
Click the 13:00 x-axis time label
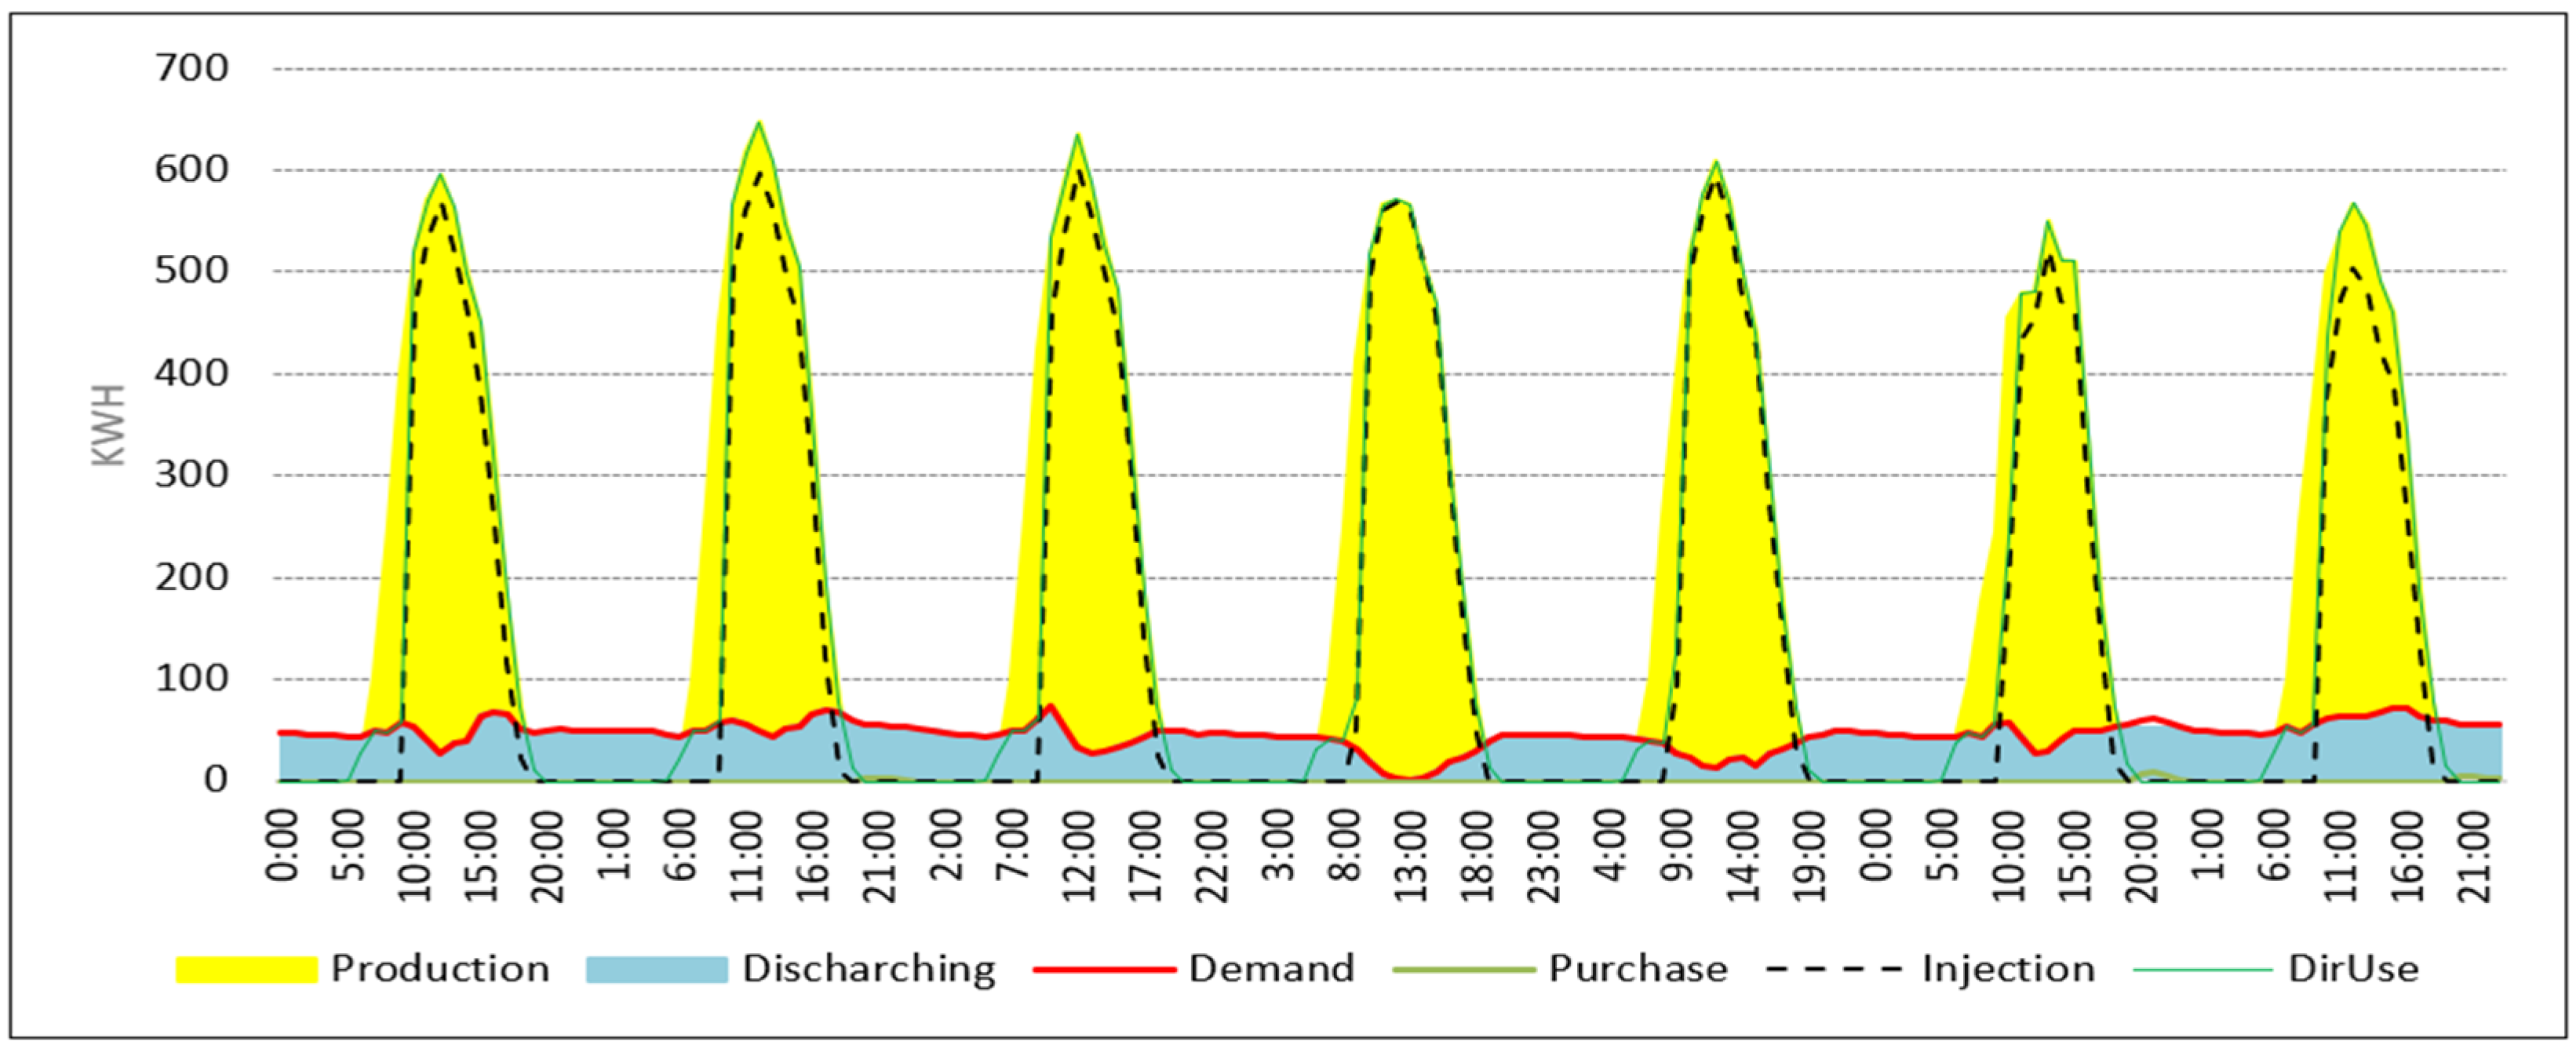point(1410,855)
